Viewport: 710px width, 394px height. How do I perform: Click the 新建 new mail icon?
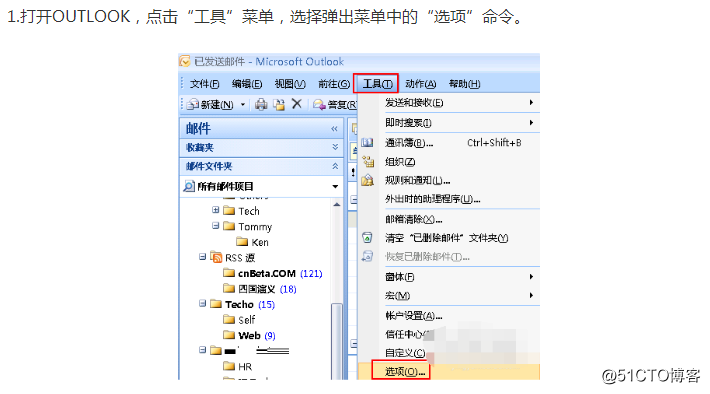(x=193, y=105)
